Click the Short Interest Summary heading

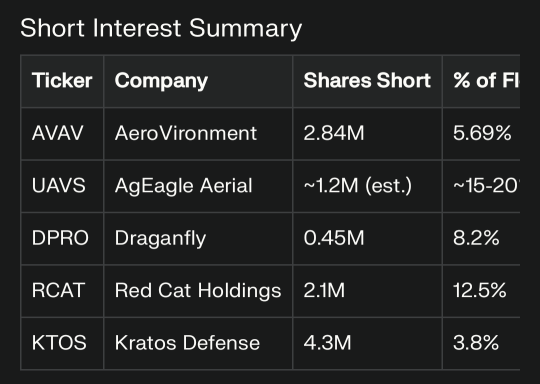tap(161, 29)
